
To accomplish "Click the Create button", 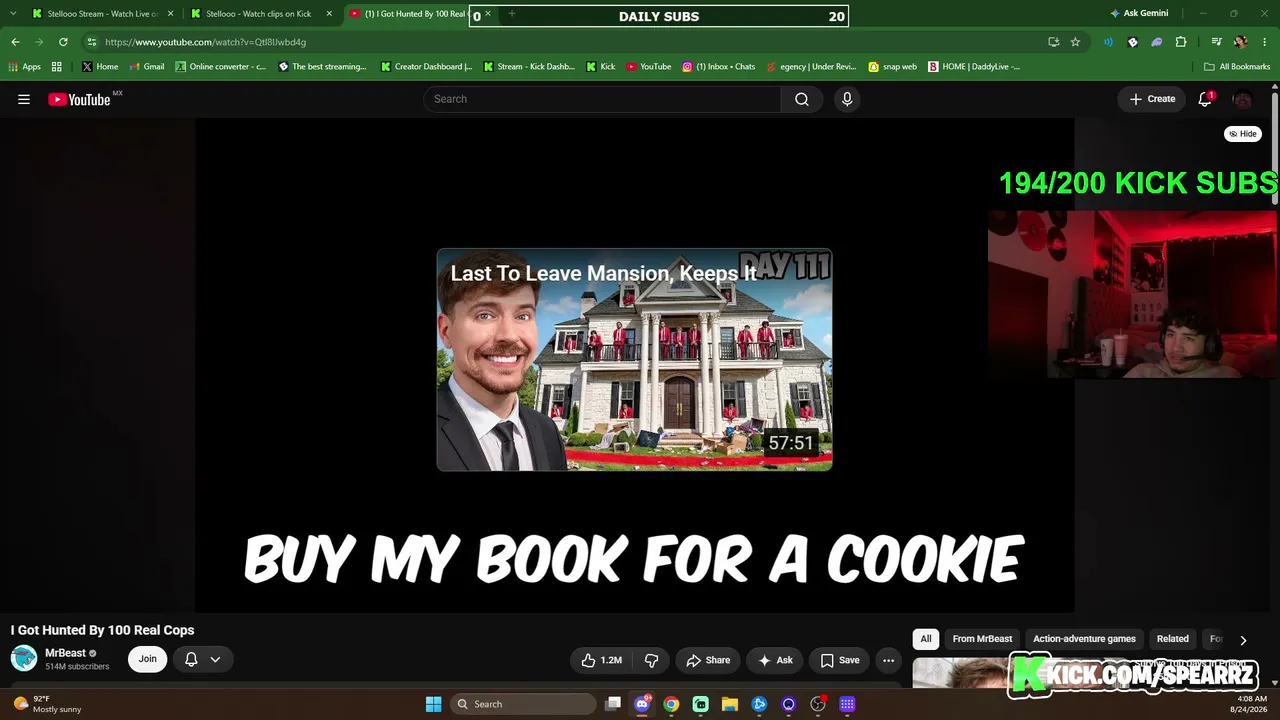I will 1152,99.
